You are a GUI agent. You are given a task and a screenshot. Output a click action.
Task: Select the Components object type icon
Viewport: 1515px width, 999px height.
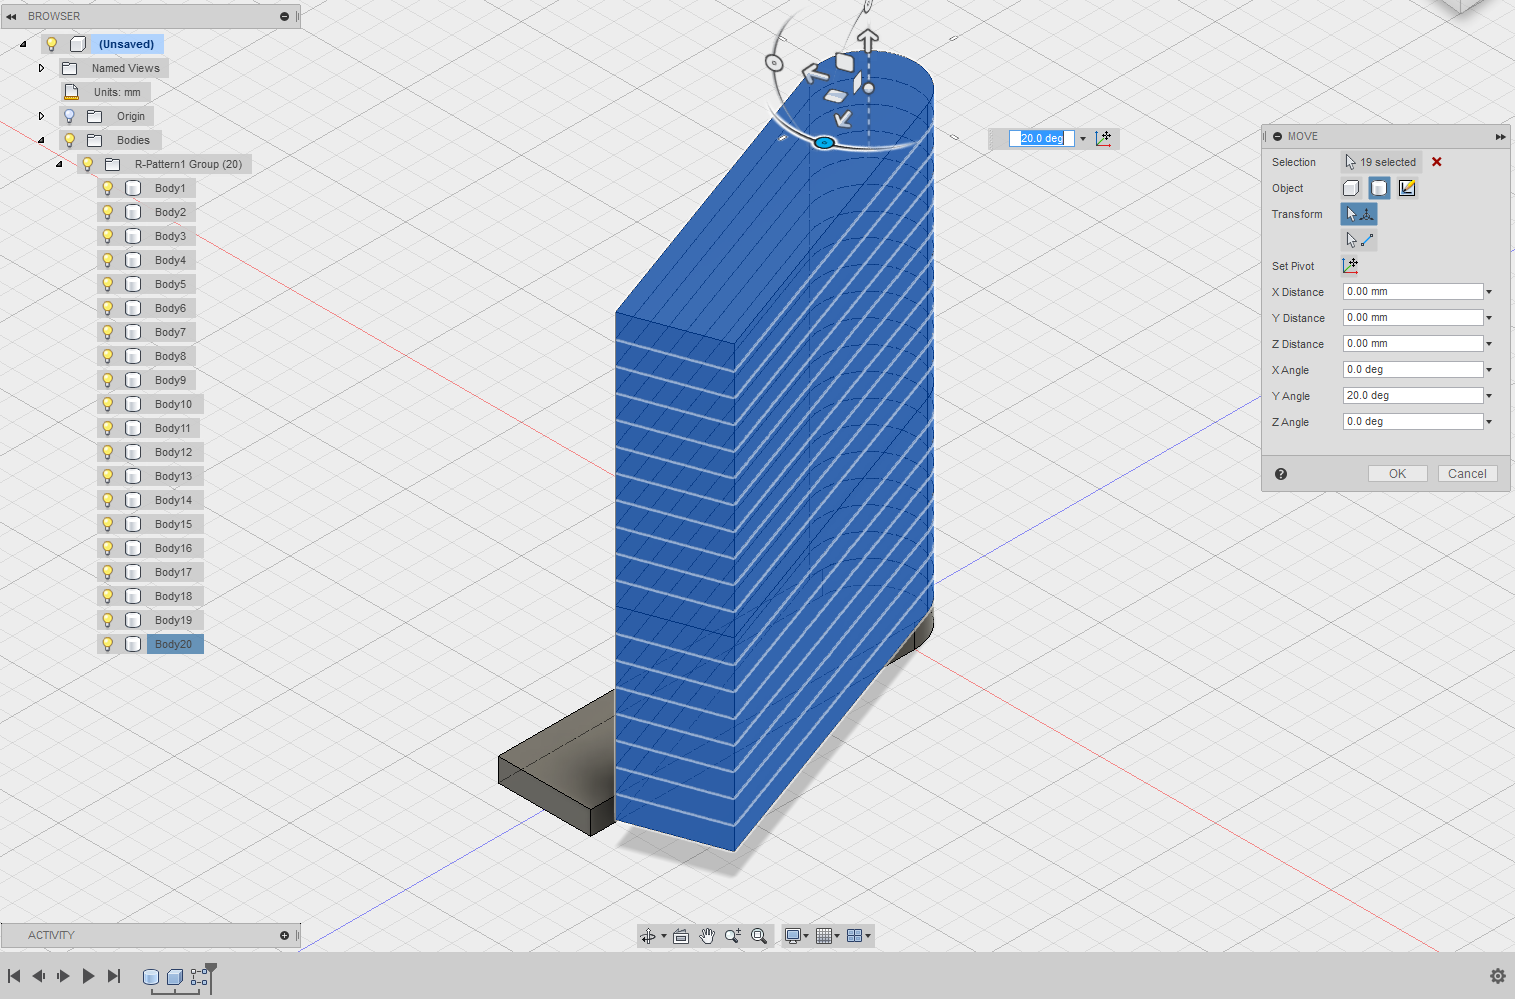coord(1351,188)
